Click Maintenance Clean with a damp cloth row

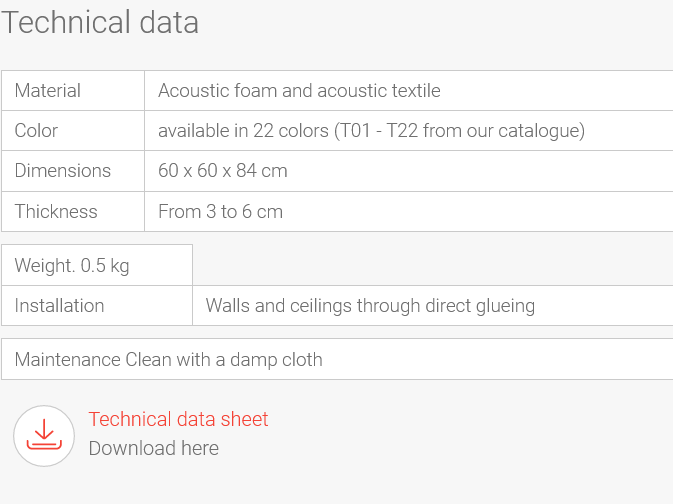pyautogui.click(x=337, y=359)
